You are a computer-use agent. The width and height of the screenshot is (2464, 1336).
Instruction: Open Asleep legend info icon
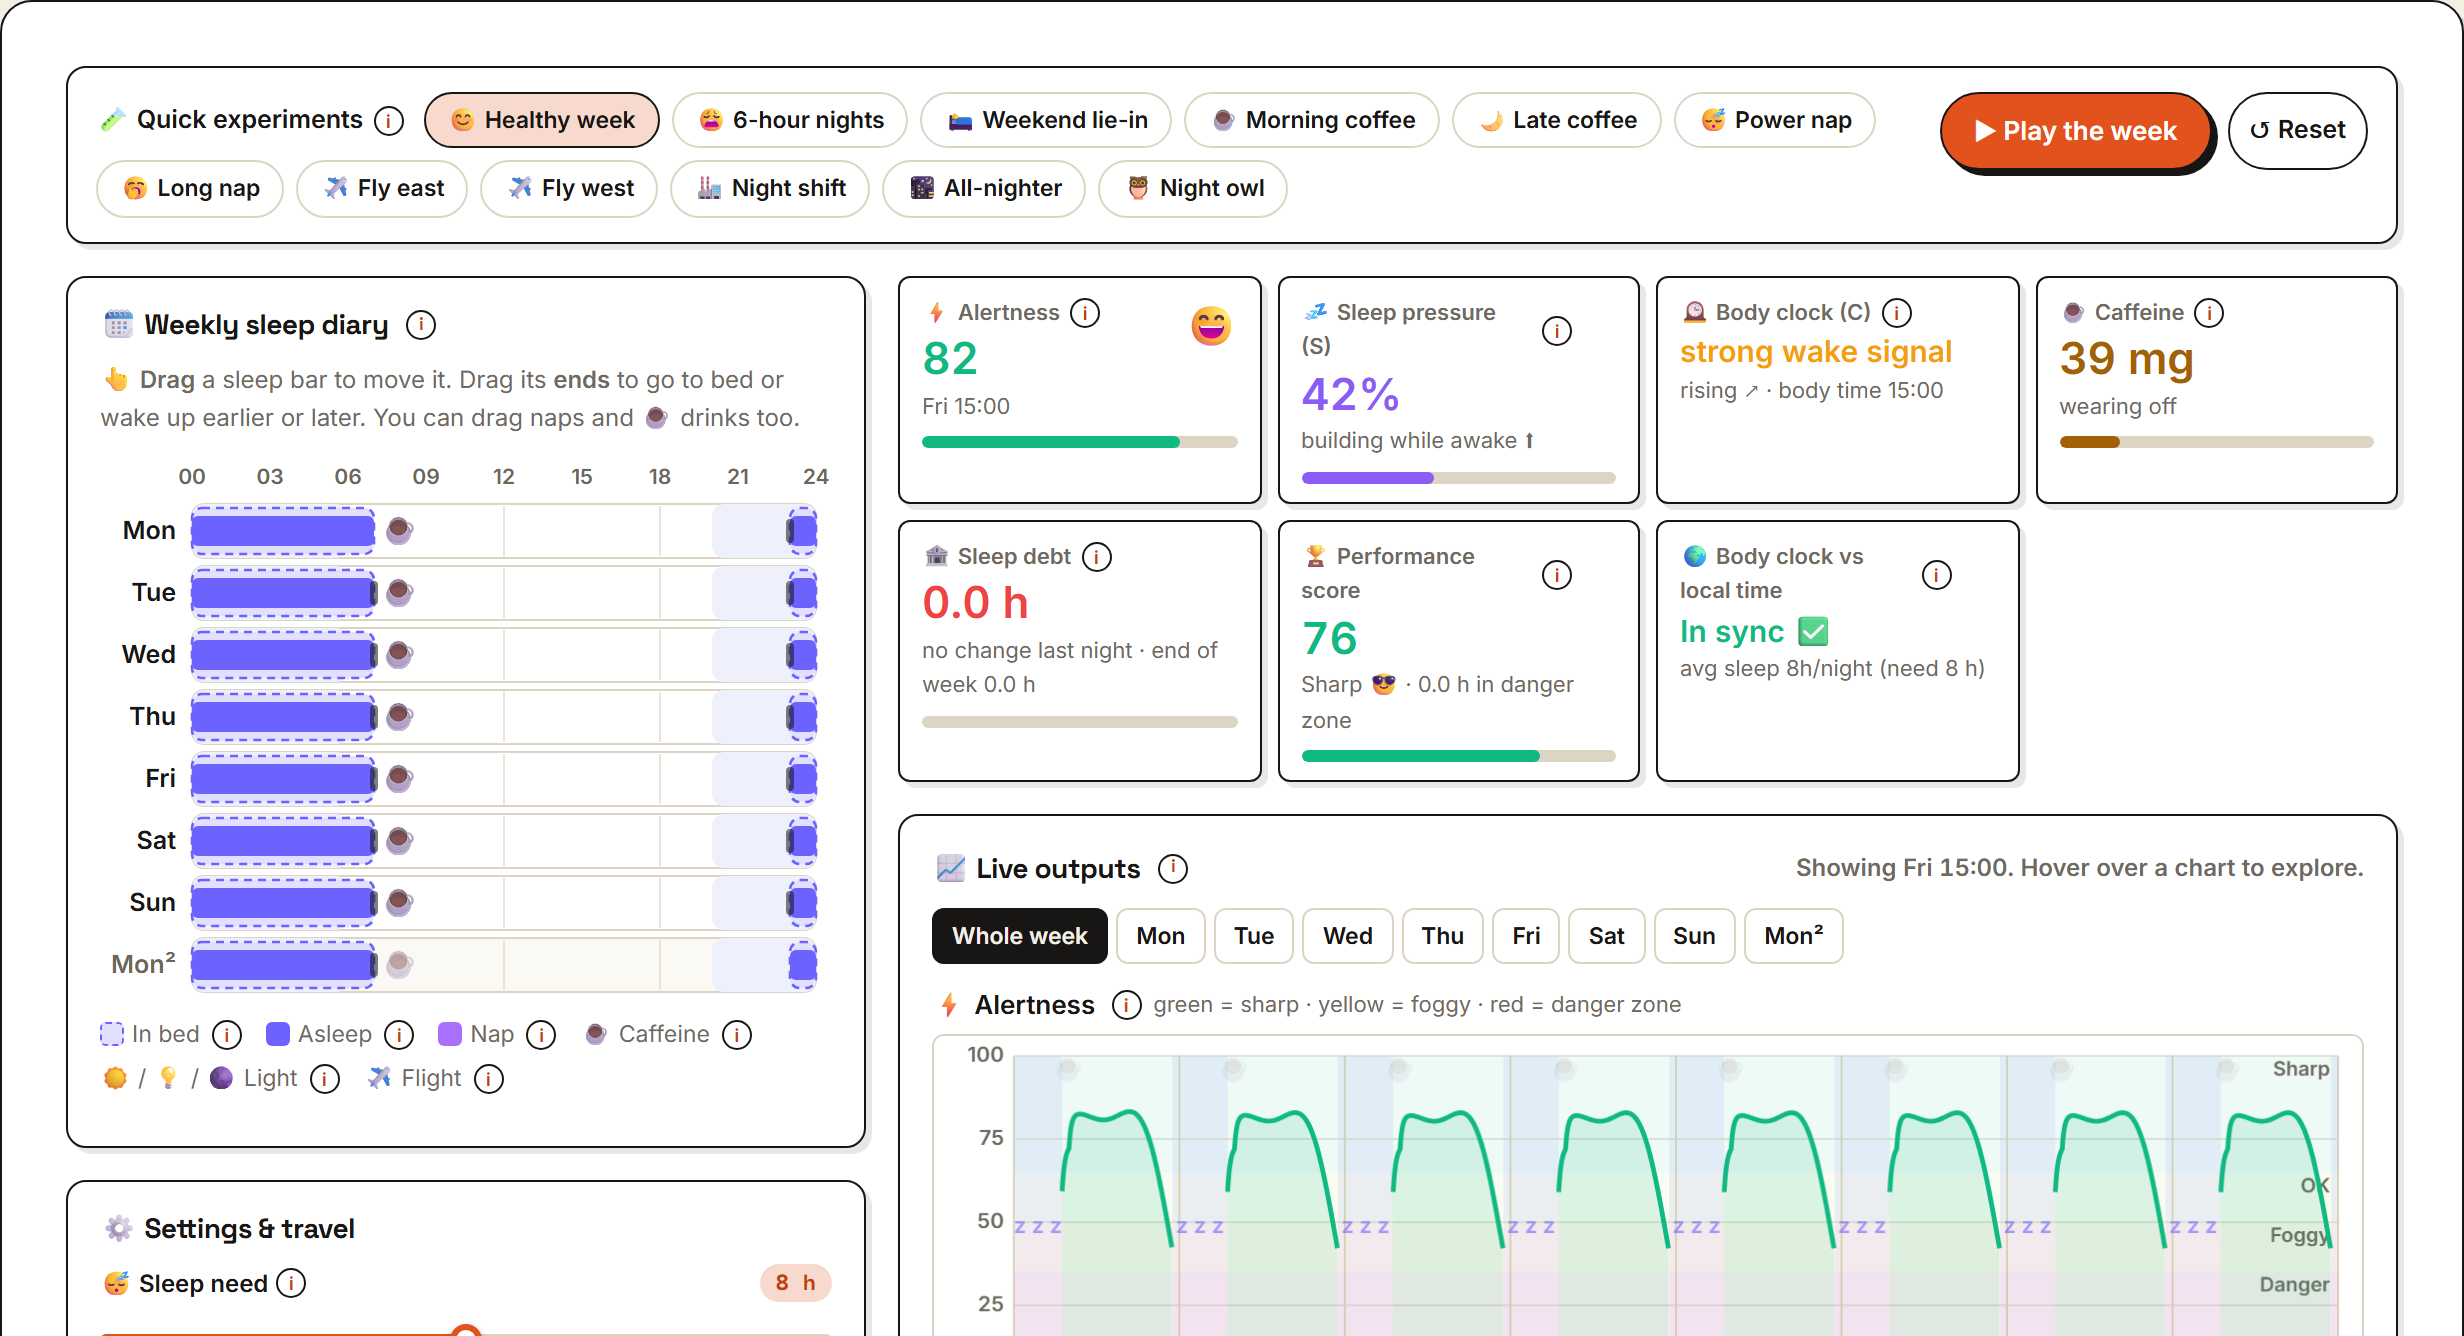pos(399,1035)
